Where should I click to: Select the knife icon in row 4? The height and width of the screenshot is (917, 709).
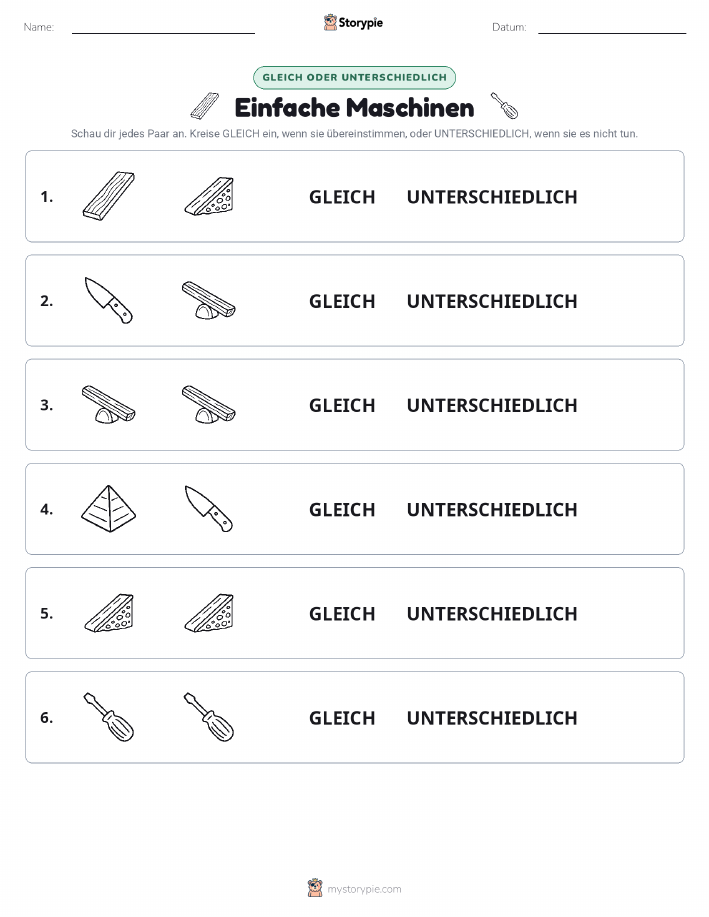(x=209, y=508)
